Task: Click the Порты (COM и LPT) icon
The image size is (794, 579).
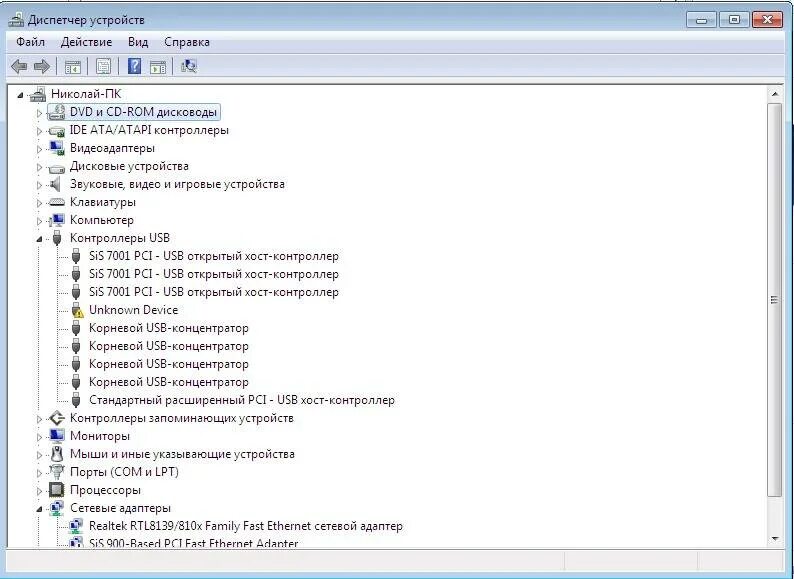Action: point(57,472)
